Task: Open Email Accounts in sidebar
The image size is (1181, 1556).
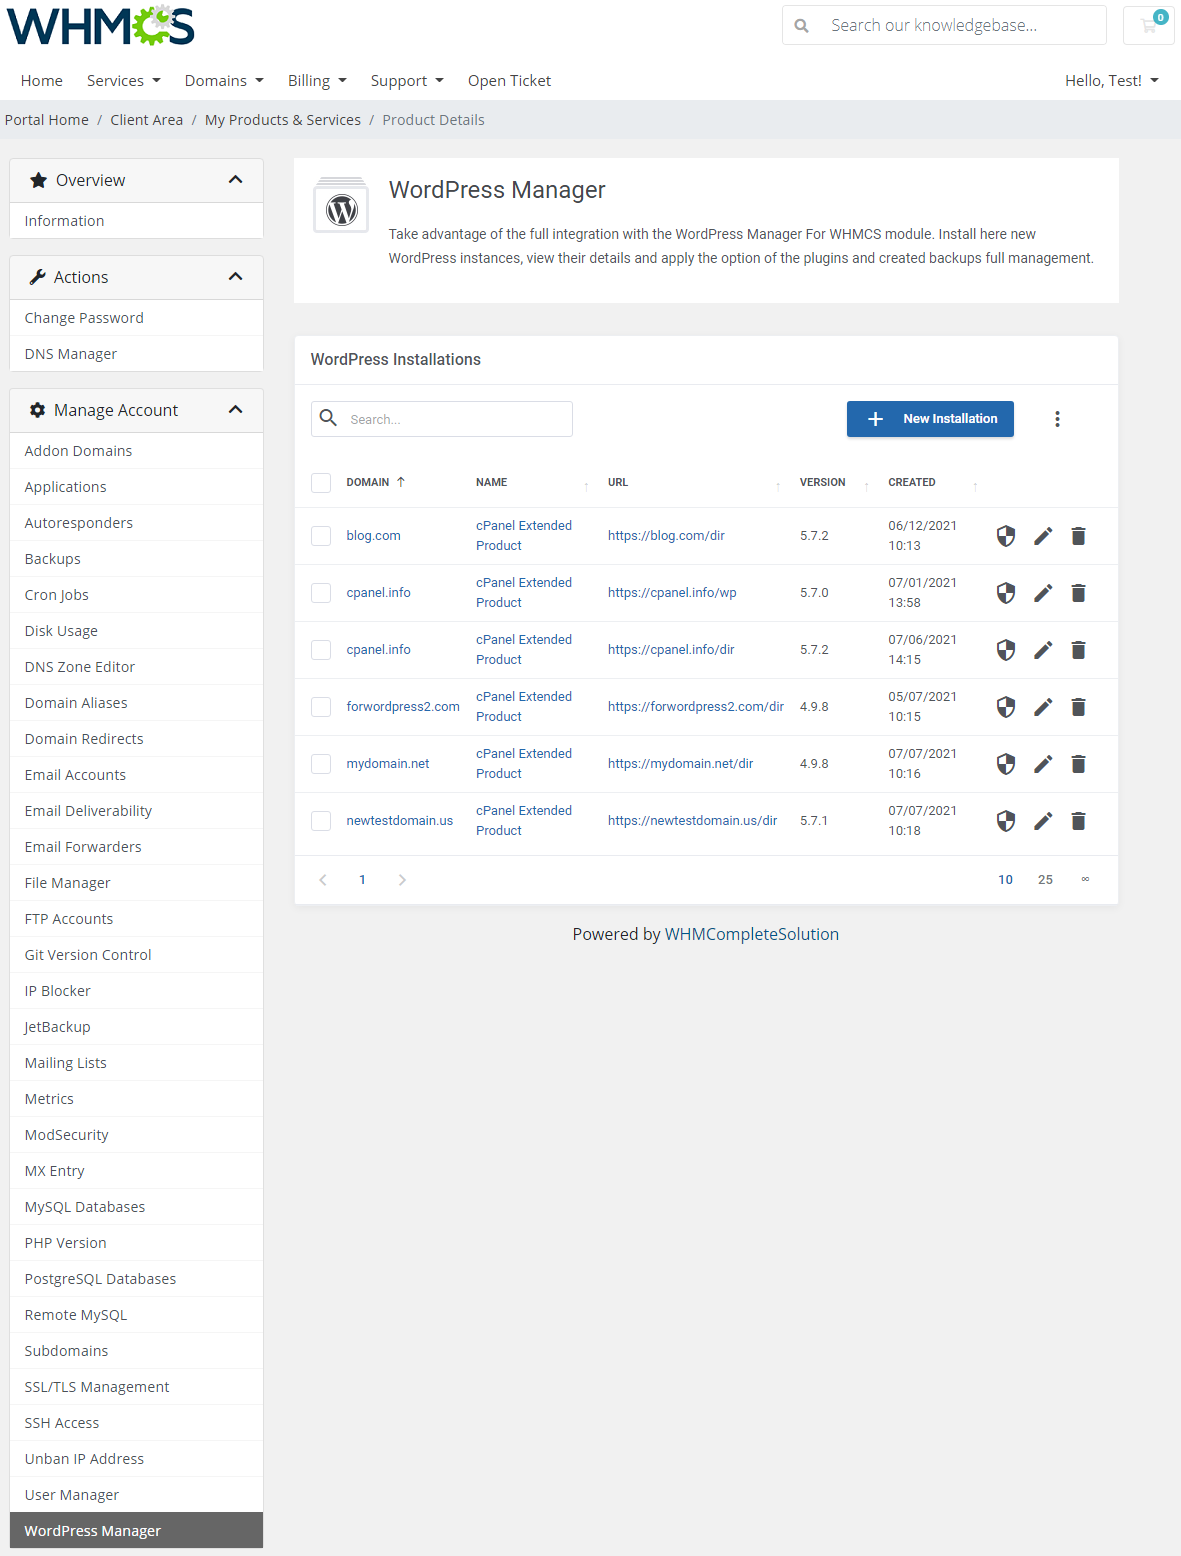Action: pyautogui.click(x=136, y=775)
